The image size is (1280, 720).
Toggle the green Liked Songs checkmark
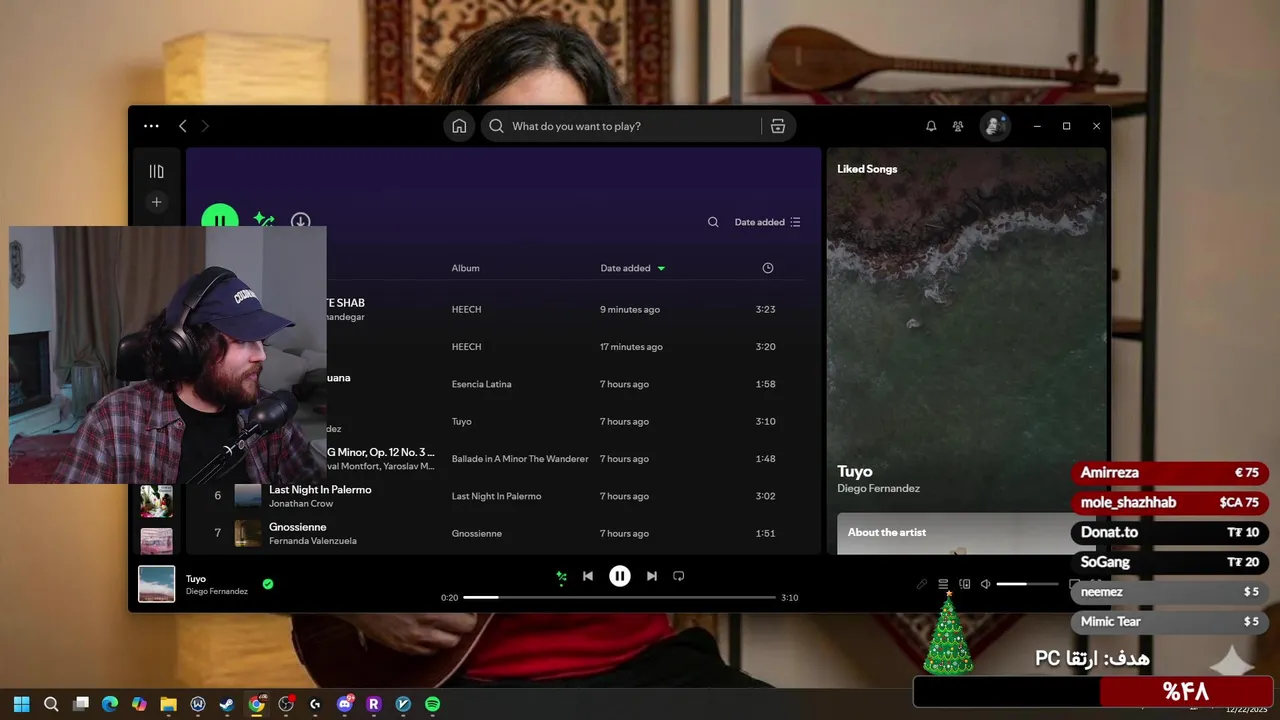coord(268,584)
